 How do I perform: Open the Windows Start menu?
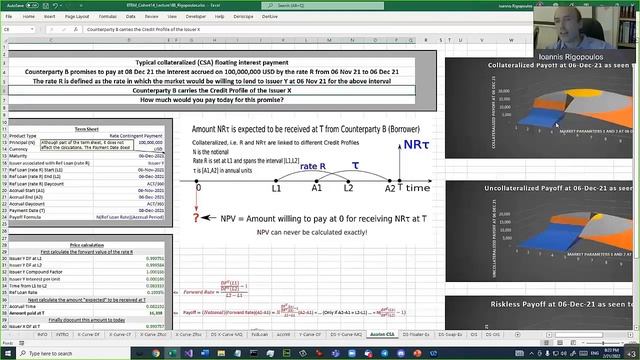click(x=7, y=353)
